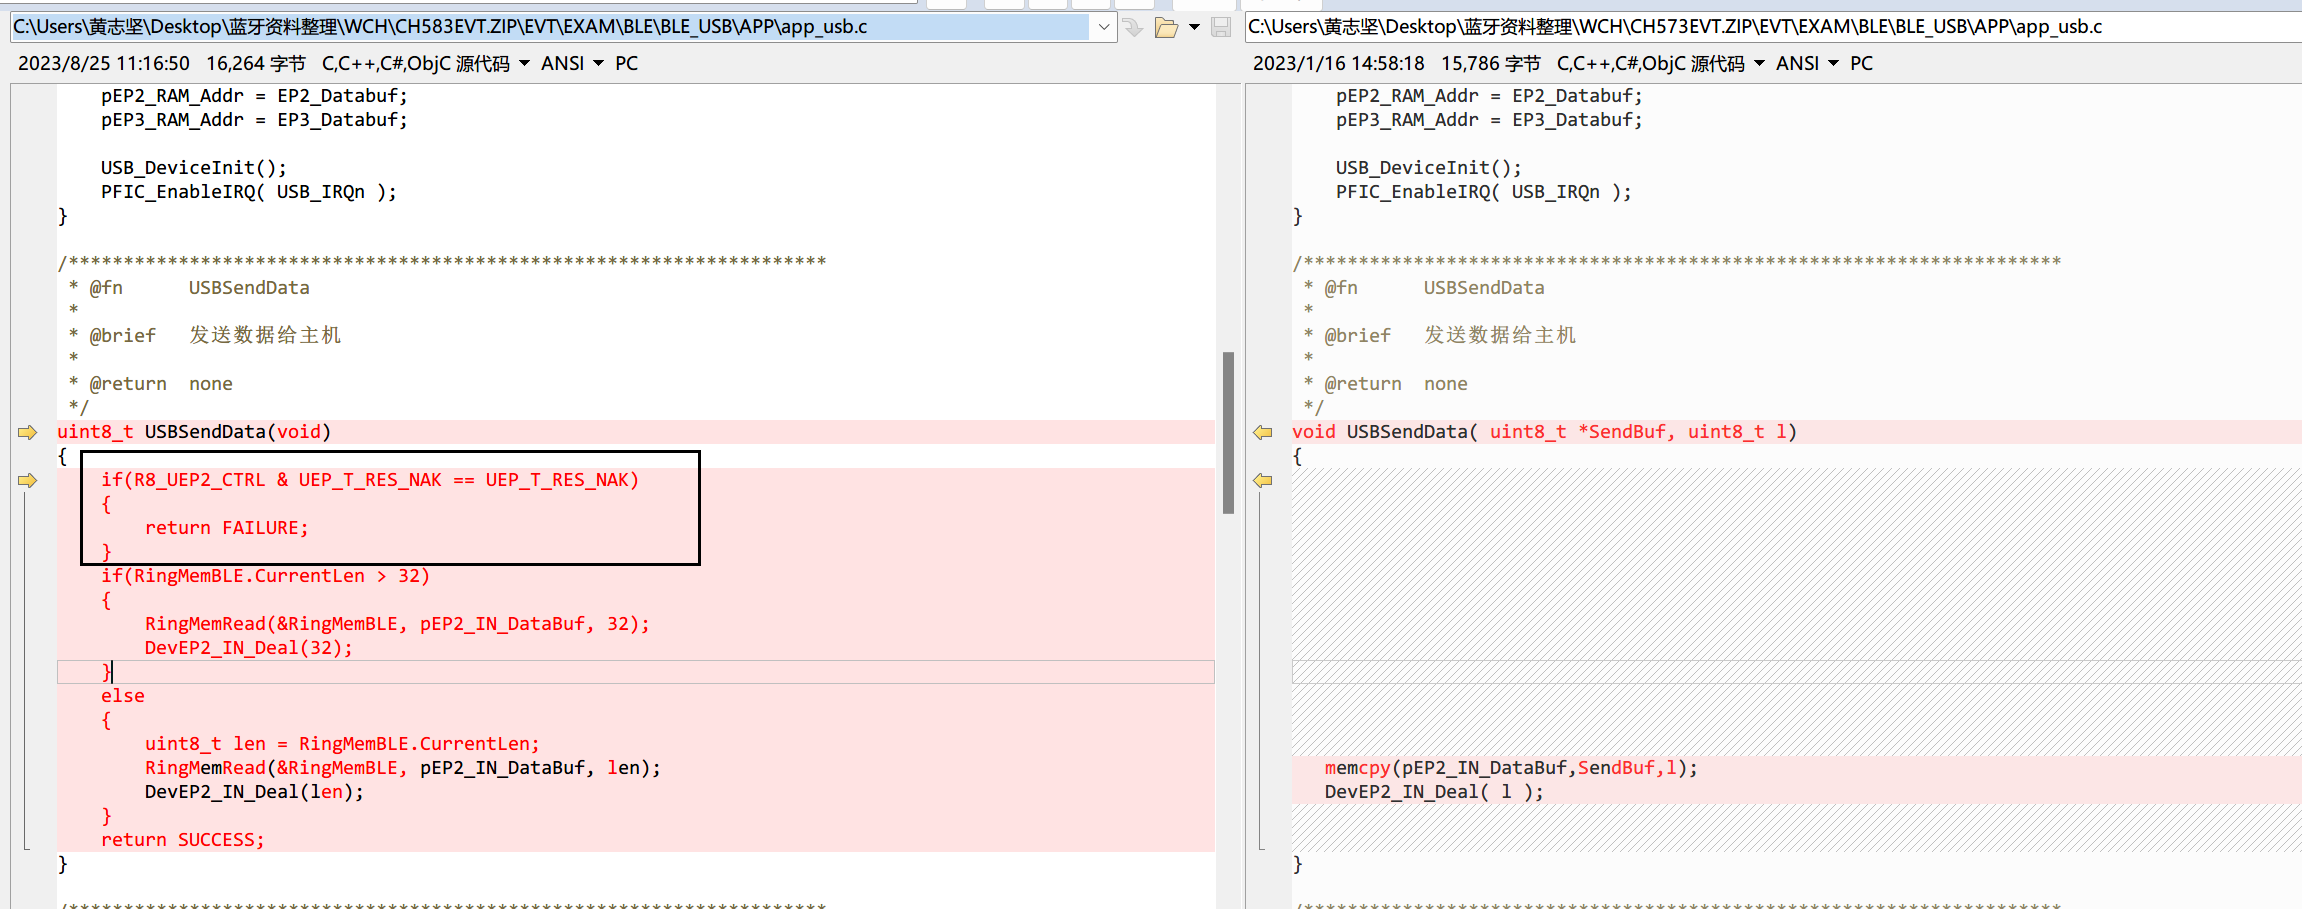Click the left pane browse folder icon
2302x909 pixels.
point(1165,27)
